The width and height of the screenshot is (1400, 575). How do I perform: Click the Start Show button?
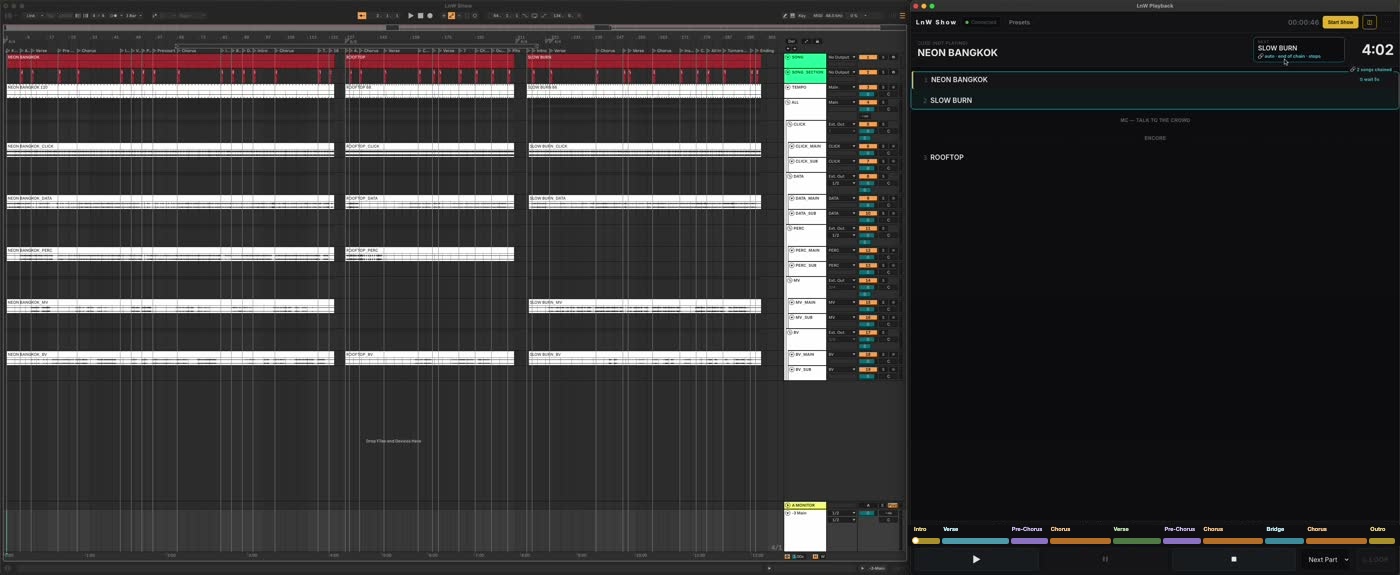[x=1340, y=22]
